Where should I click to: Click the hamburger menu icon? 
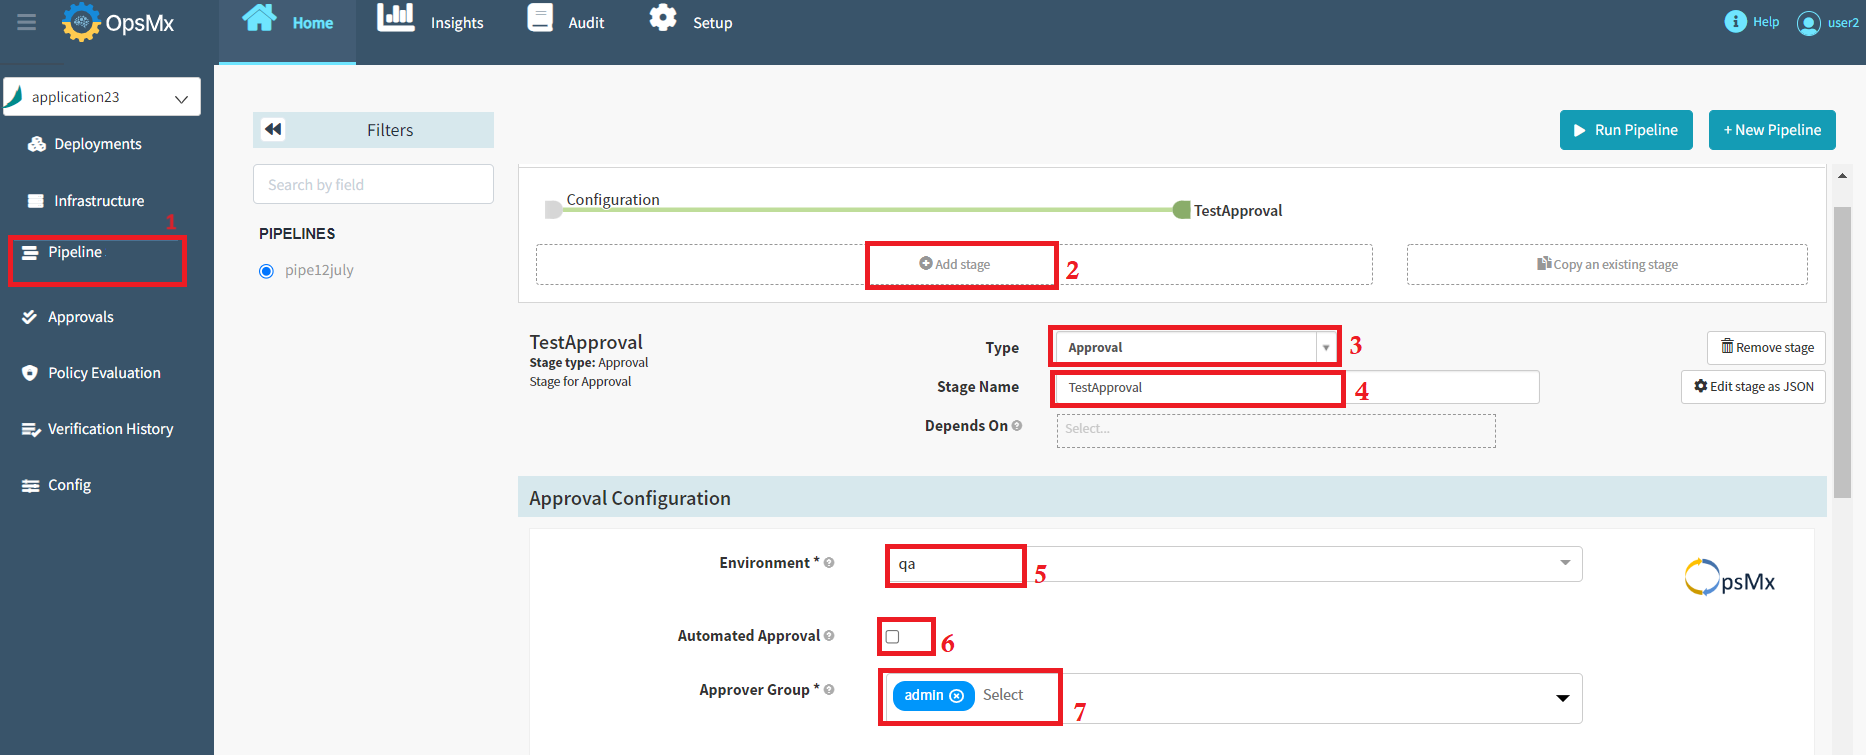27,22
